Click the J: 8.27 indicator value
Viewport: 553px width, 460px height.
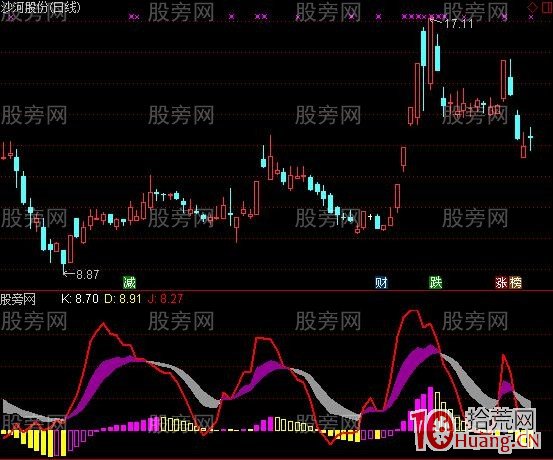tap(165, 299)
